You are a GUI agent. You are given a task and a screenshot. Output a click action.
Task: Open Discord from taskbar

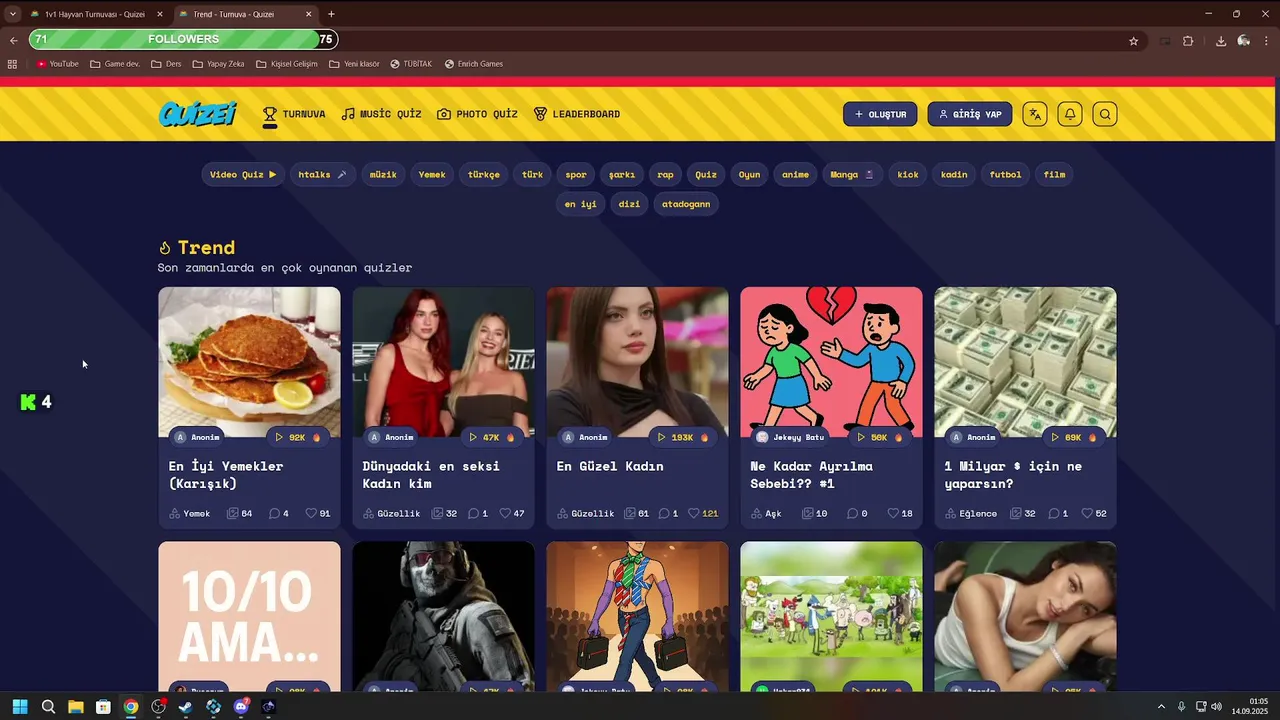[x=241, y=707]
